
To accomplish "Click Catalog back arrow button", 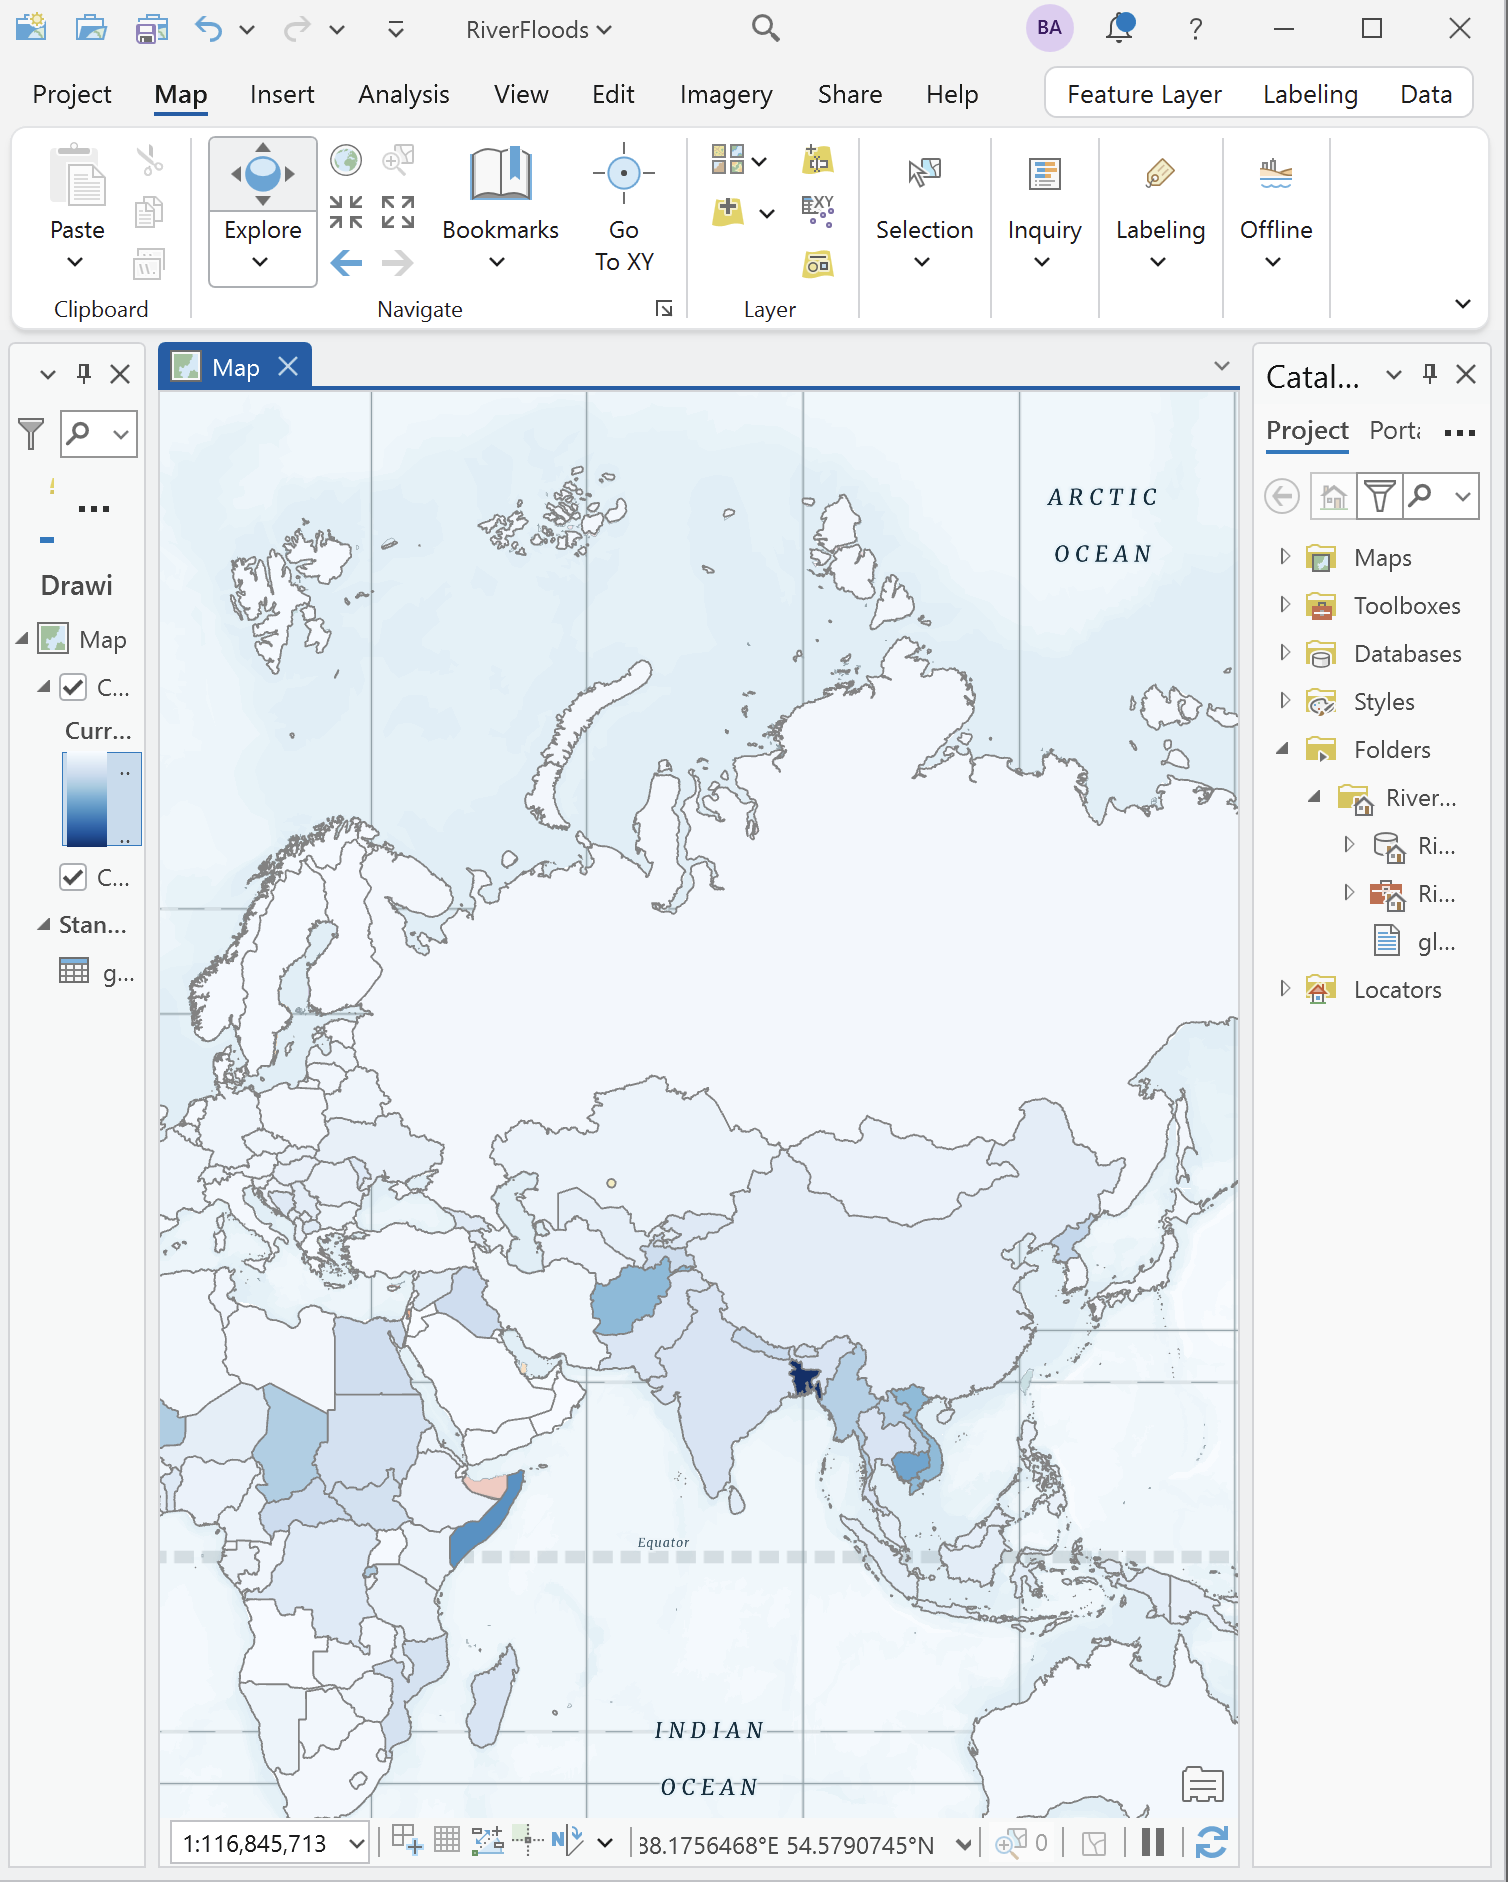I will [x=1282, y=496].
